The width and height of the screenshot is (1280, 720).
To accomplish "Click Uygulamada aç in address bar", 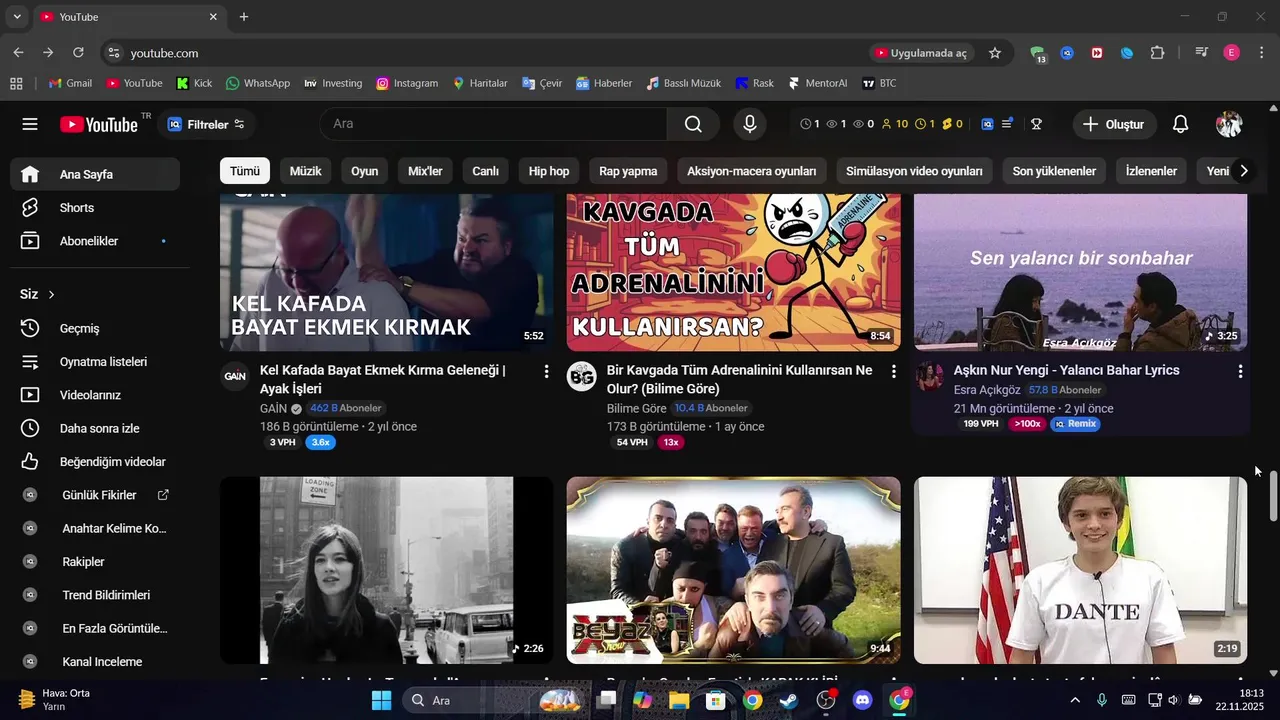I will coord(921,53).
